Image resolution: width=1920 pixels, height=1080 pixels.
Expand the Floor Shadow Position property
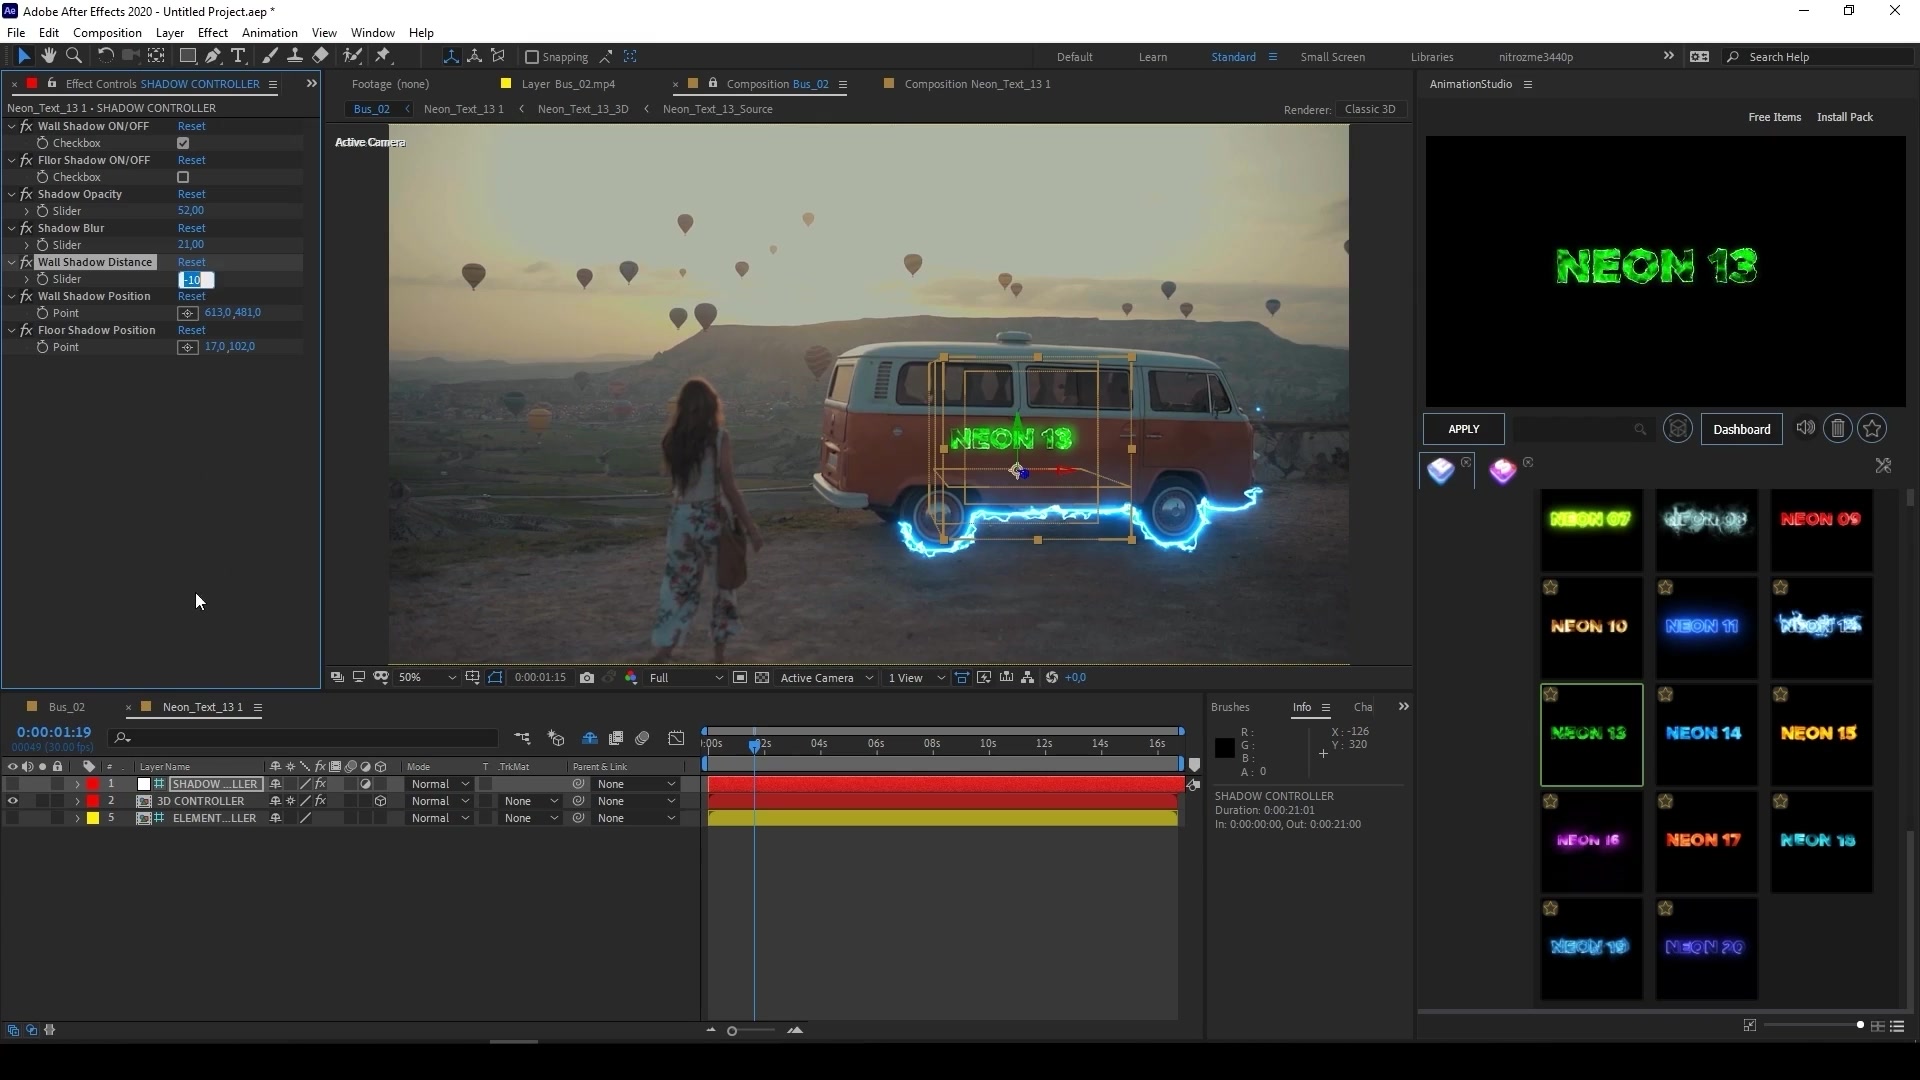coord(12,330)
